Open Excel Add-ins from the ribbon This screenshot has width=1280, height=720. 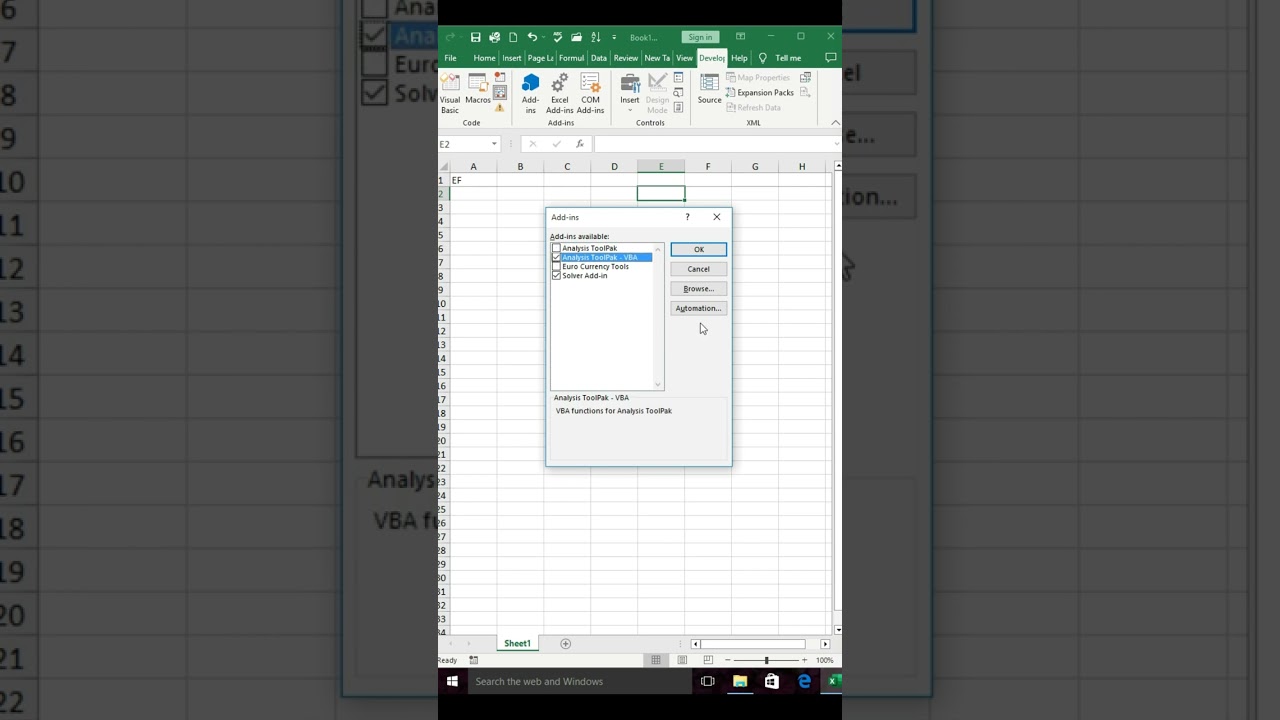(x=560, y=93)
